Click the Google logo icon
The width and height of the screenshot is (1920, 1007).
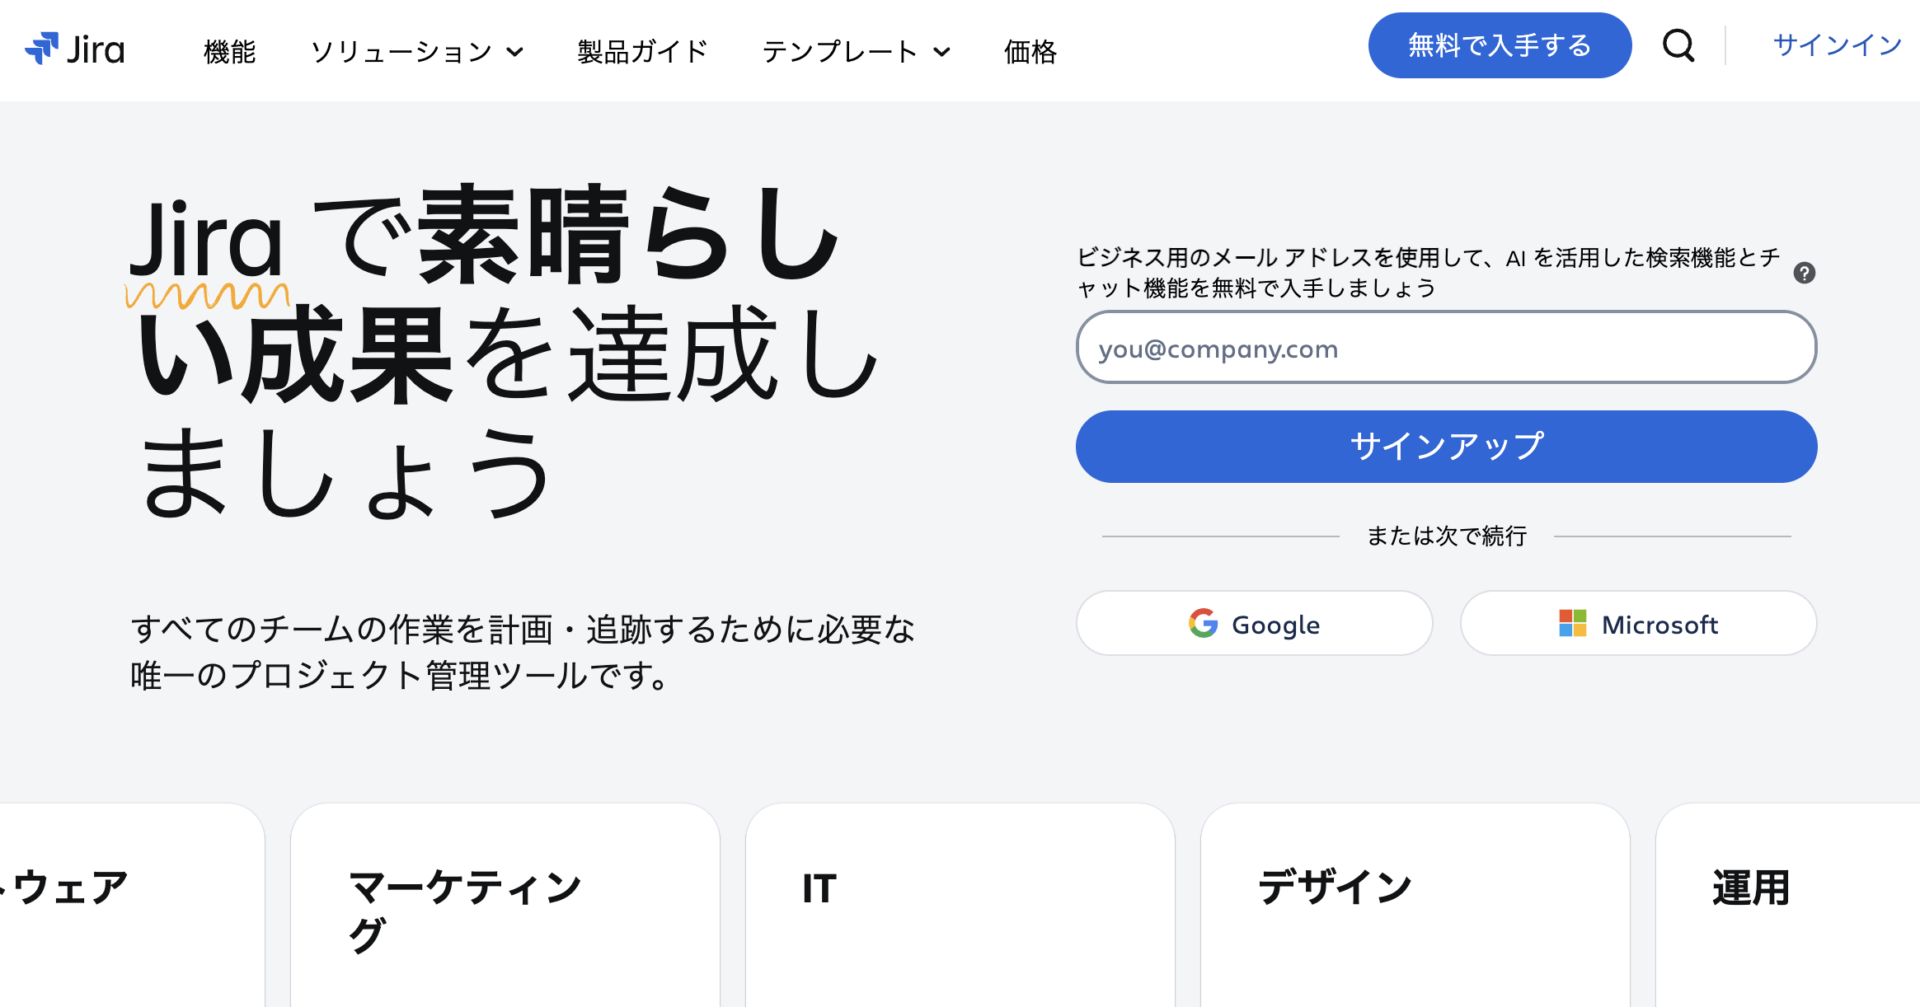[x=1203, y=624]
